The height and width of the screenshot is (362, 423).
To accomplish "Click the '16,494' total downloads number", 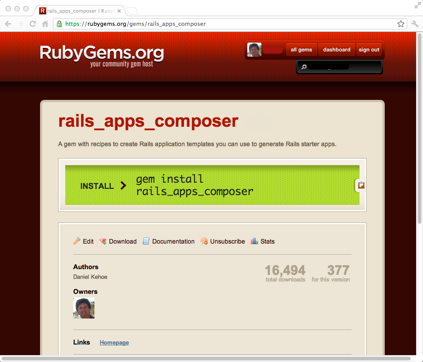I will tap(285, 270).
